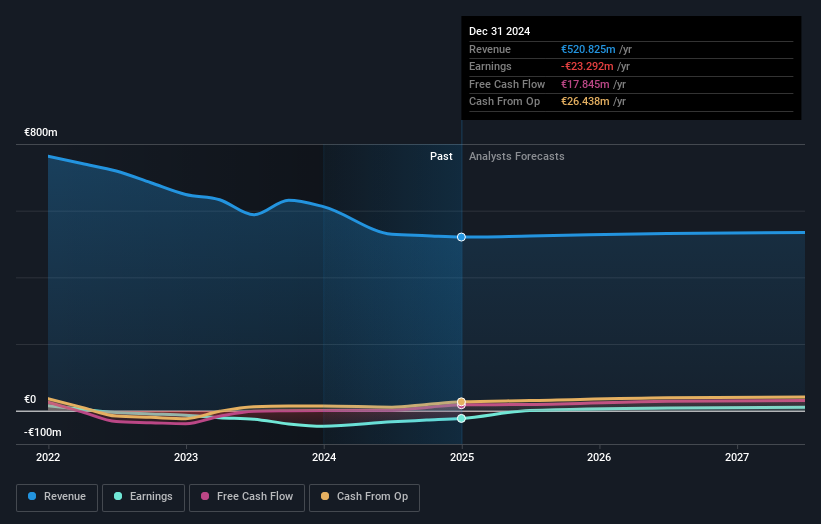This screenshot has height=524, width=821.
Task: Click the Free Cash Flow label in tooltip
Action: point(507,84)
